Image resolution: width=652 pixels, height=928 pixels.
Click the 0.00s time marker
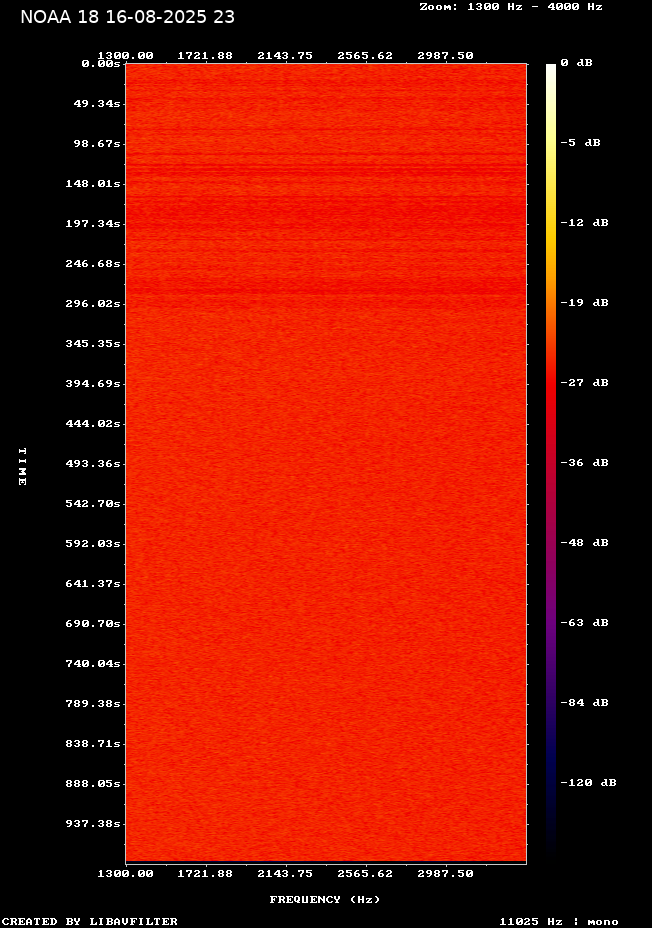100,63
